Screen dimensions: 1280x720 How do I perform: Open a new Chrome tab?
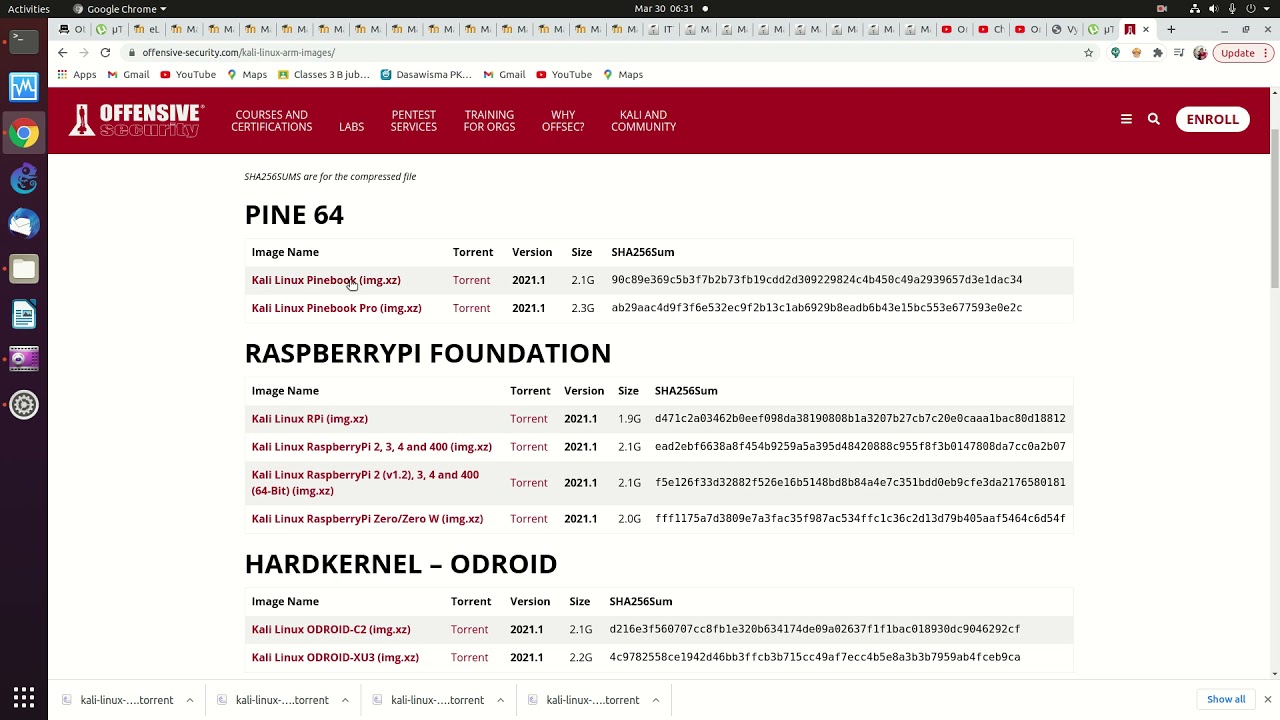coord(1171,30)
